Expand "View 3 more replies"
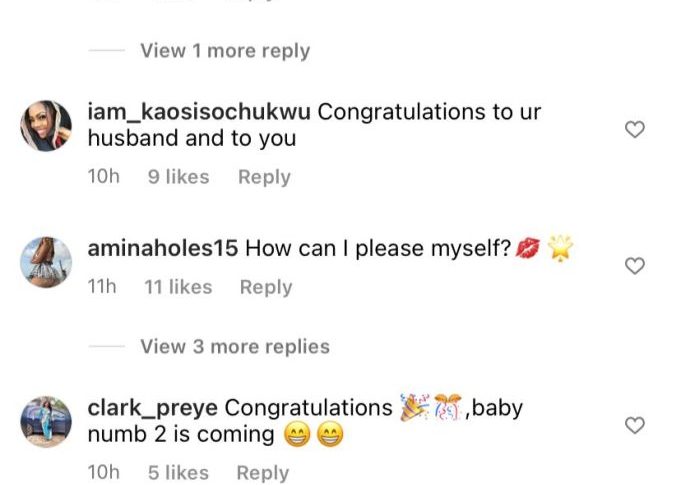Screen dimensions: 681x485 tap(234, 347)
